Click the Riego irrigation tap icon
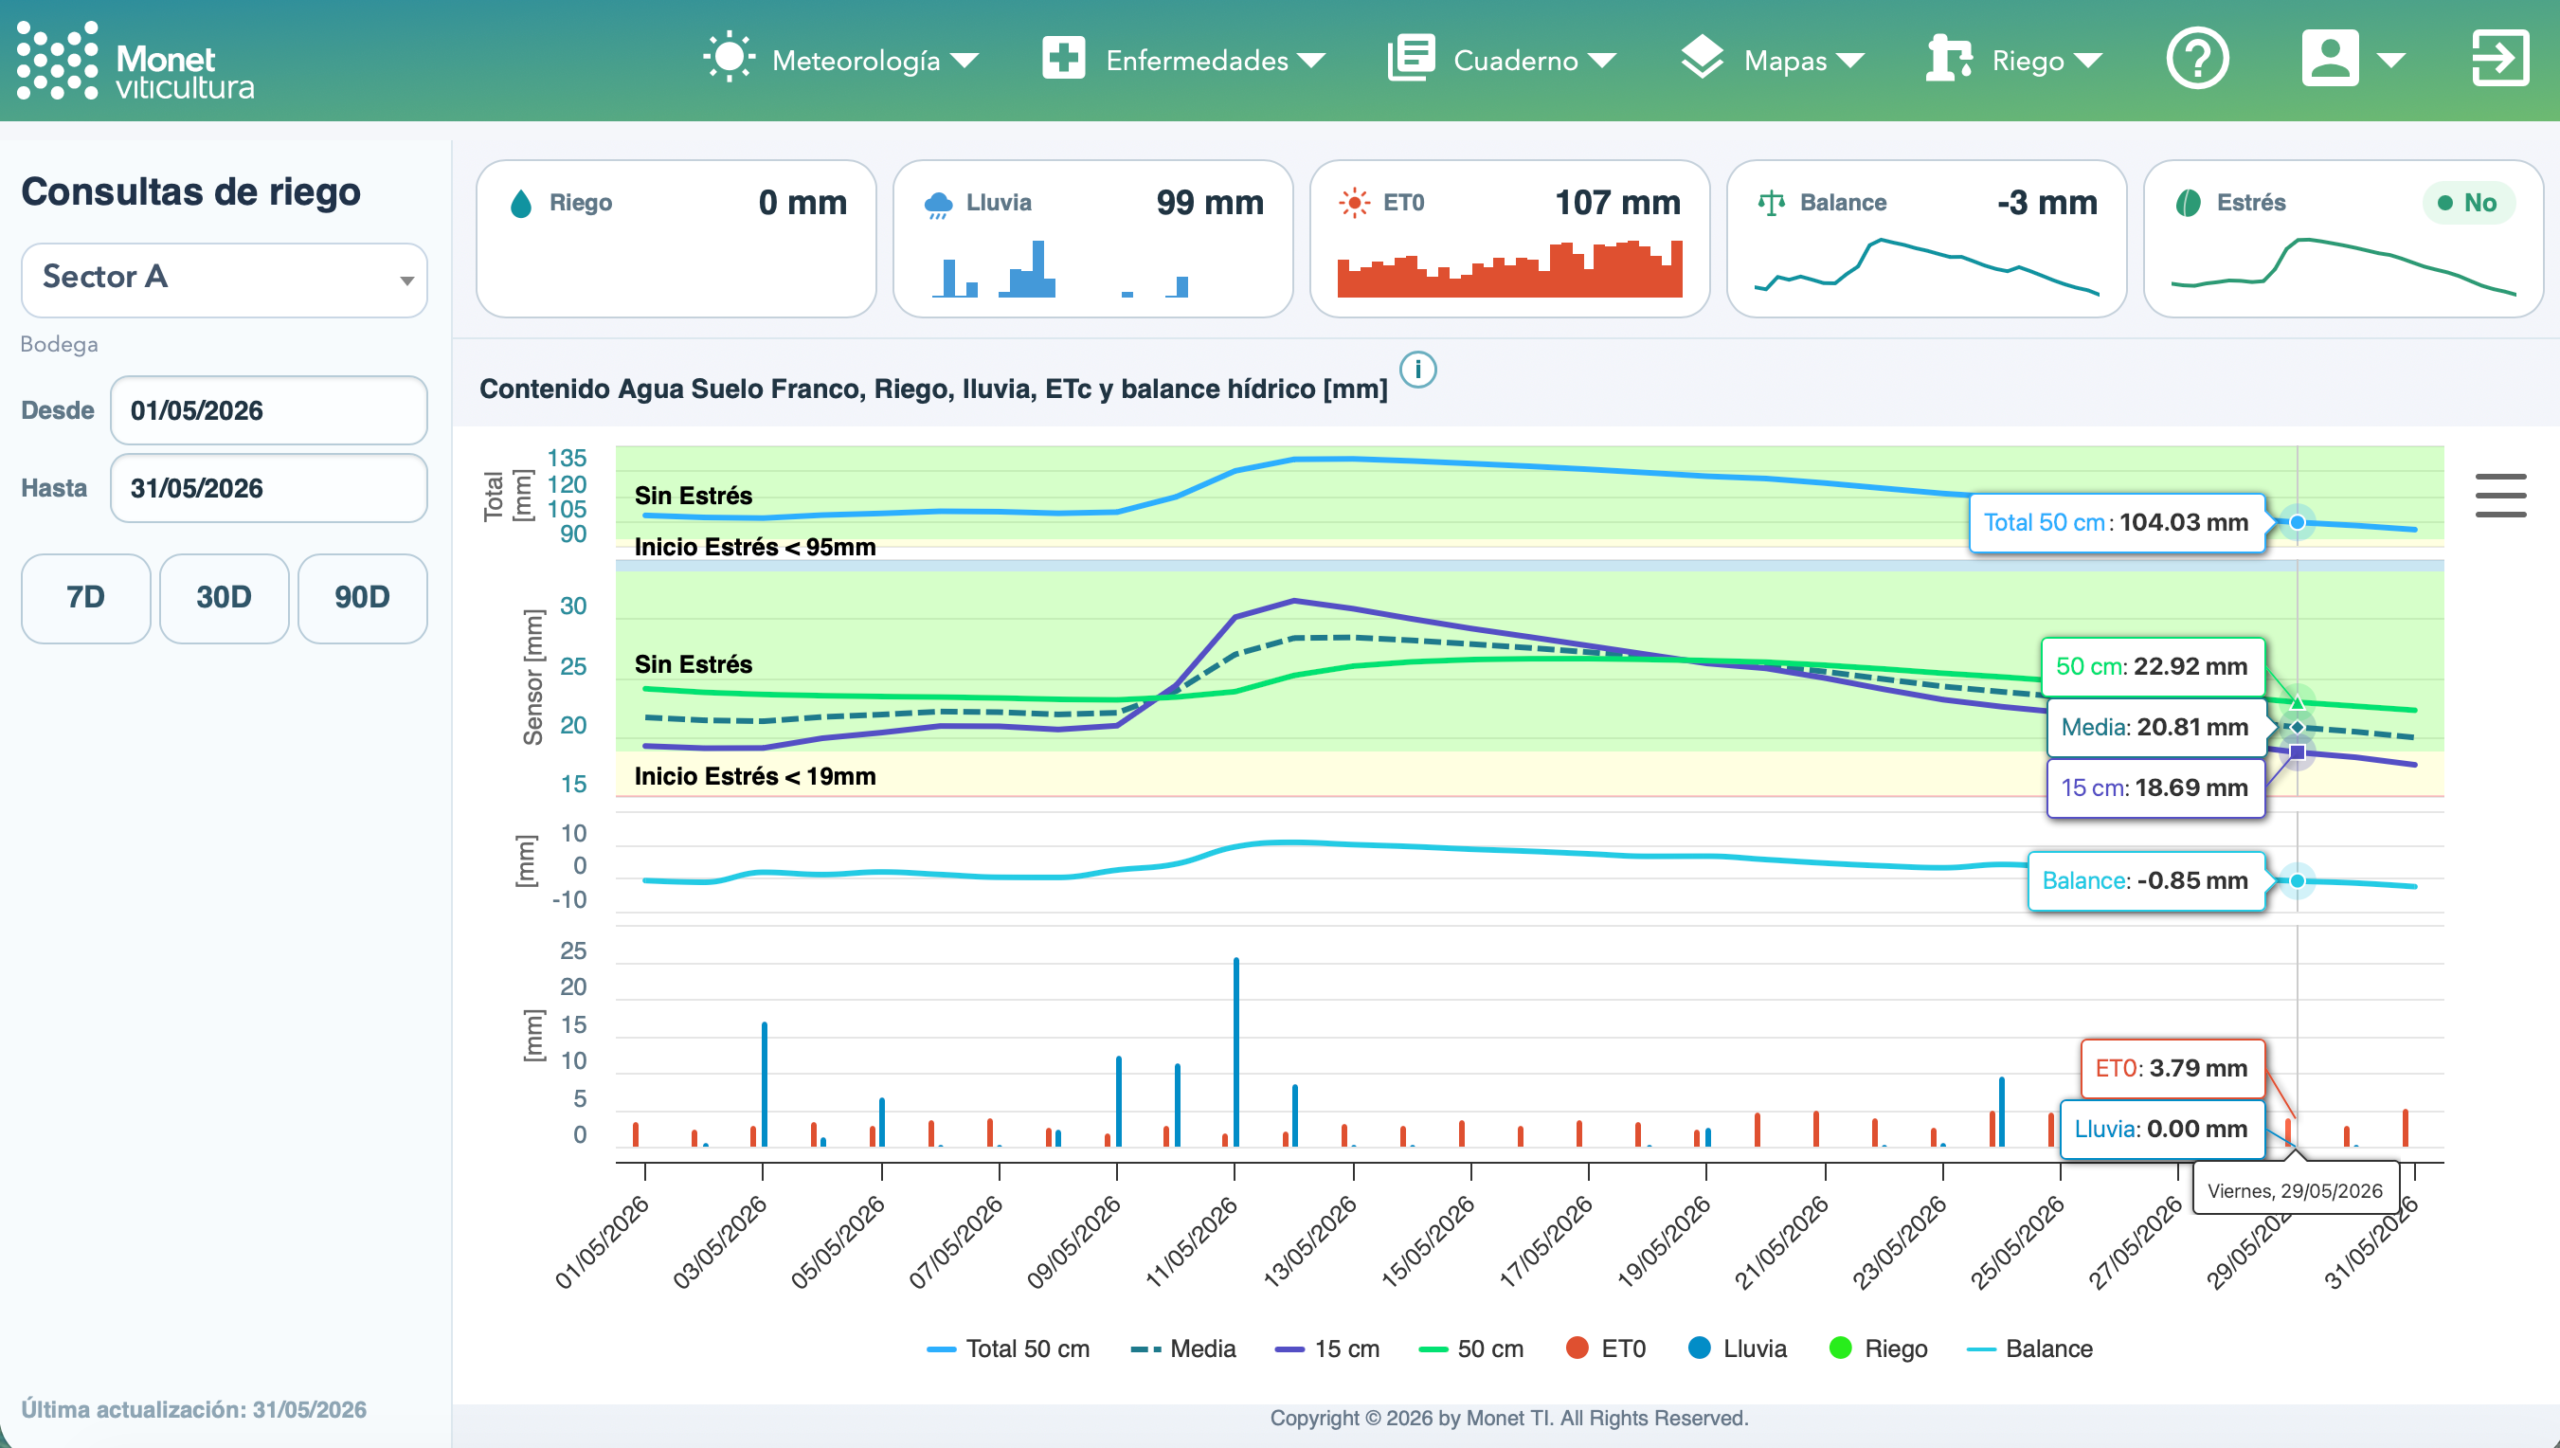Viewport: 2560px width, 1448px height. [x=1949, y=58]
